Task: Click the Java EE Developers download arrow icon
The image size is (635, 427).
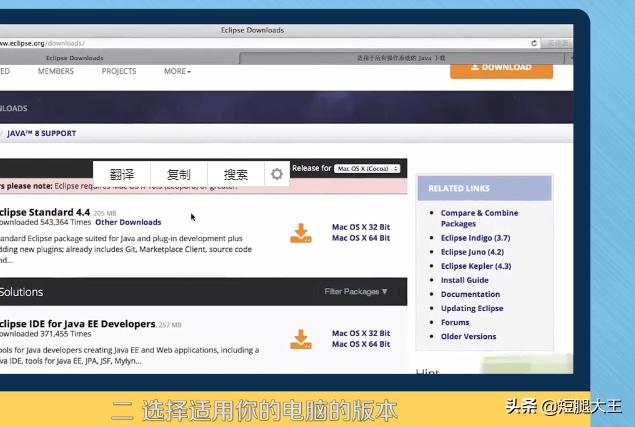Action: (300, 339)
